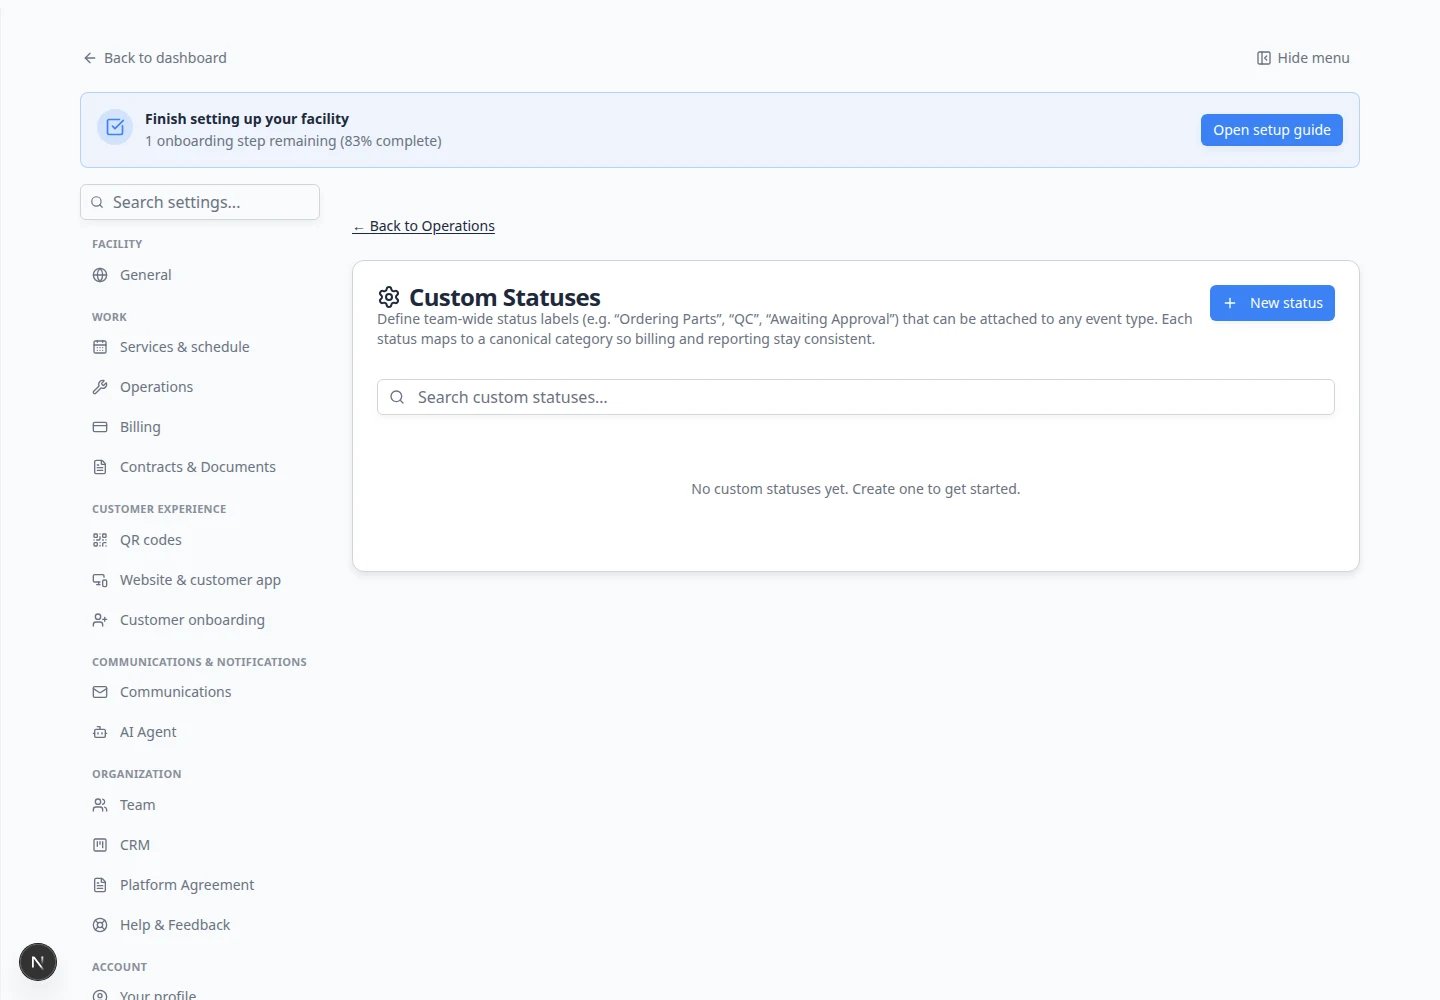Image resolution: width=1440 pixels, height=1000 pixels.
Task: Click the document icon for Contracts & Documents
Action: tap(100, 467)
